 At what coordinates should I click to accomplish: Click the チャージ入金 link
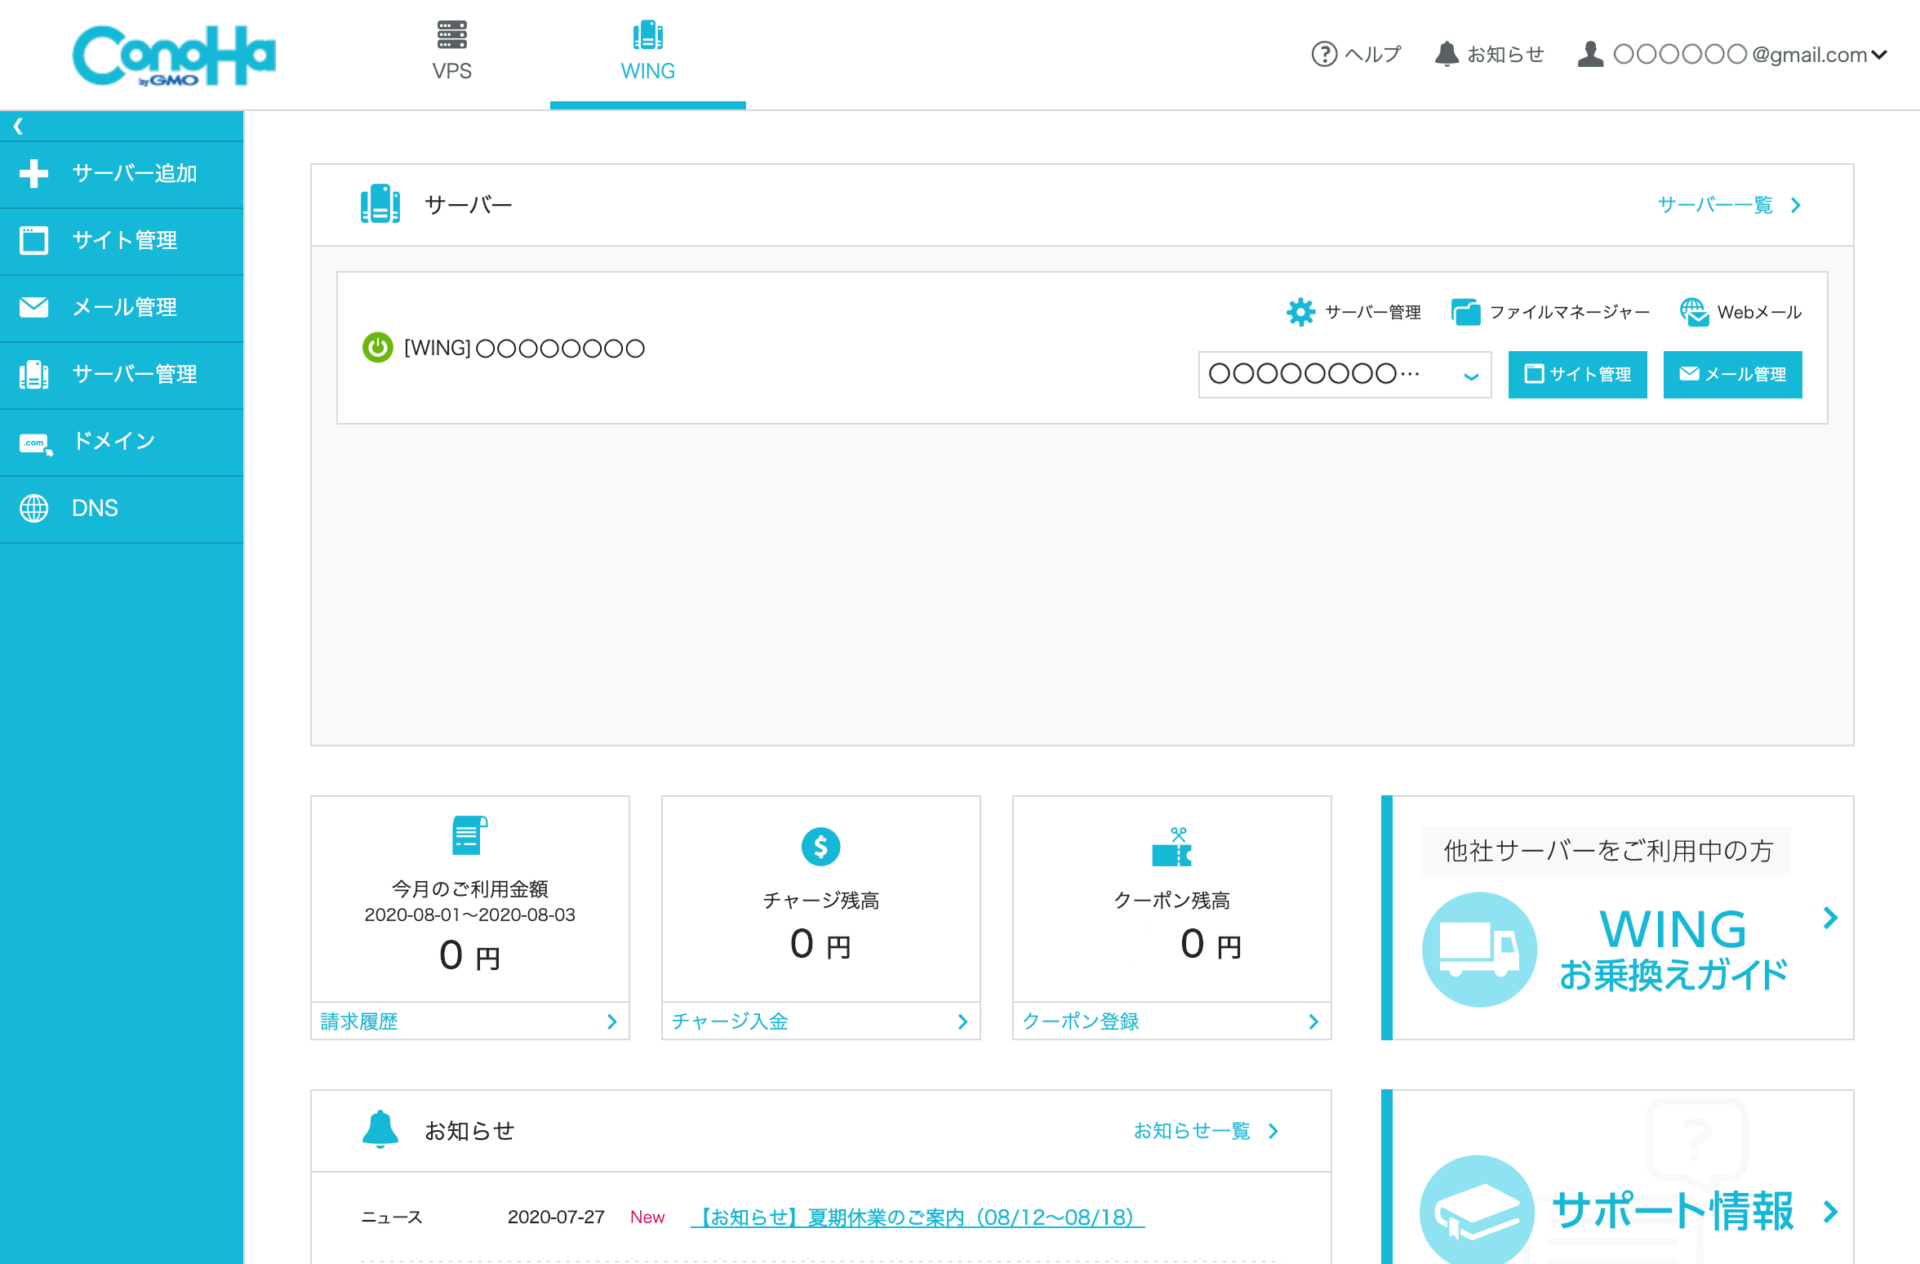pyautogui.click(x=730, y=1021)
